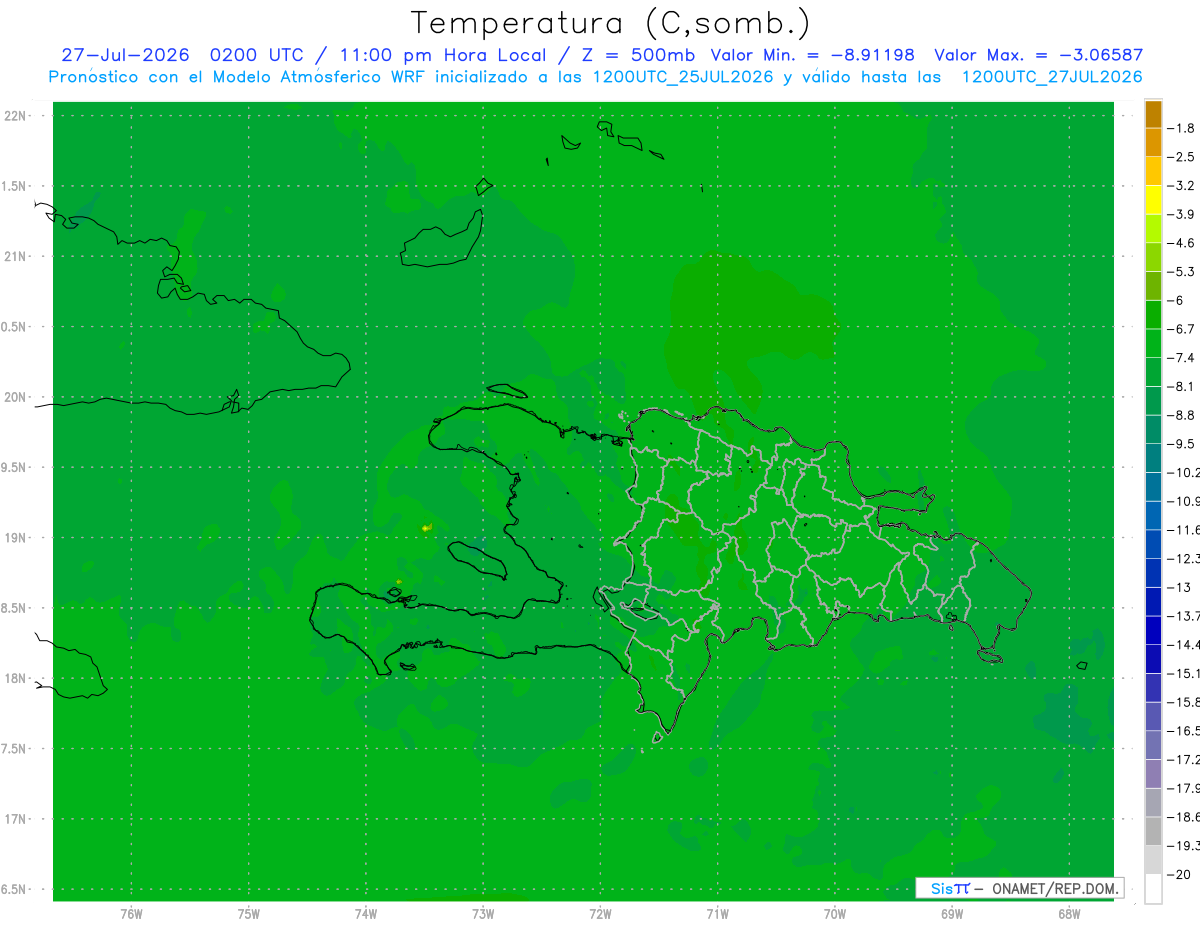
Task: Click the '74W' longitude axis label
Action: click(x=366, y=913)
